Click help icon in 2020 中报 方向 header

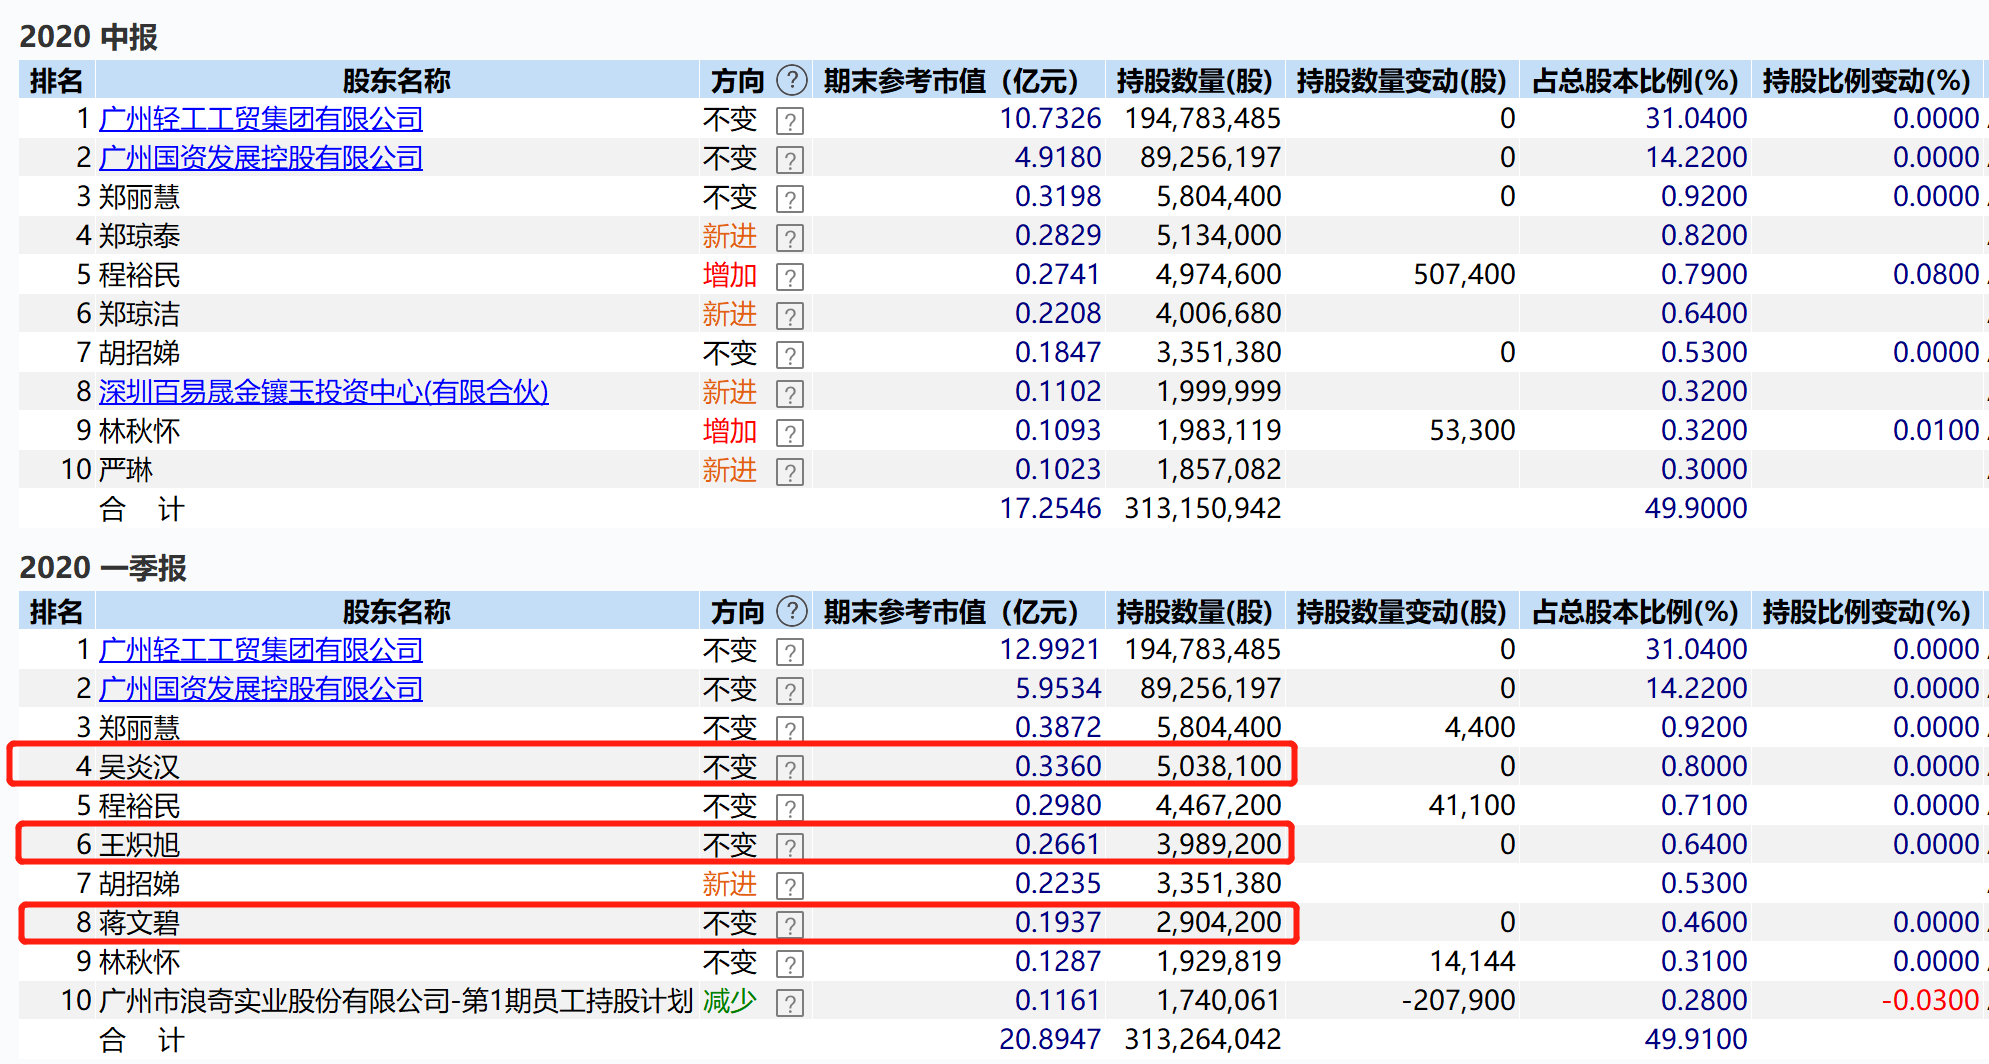(792, 80)
